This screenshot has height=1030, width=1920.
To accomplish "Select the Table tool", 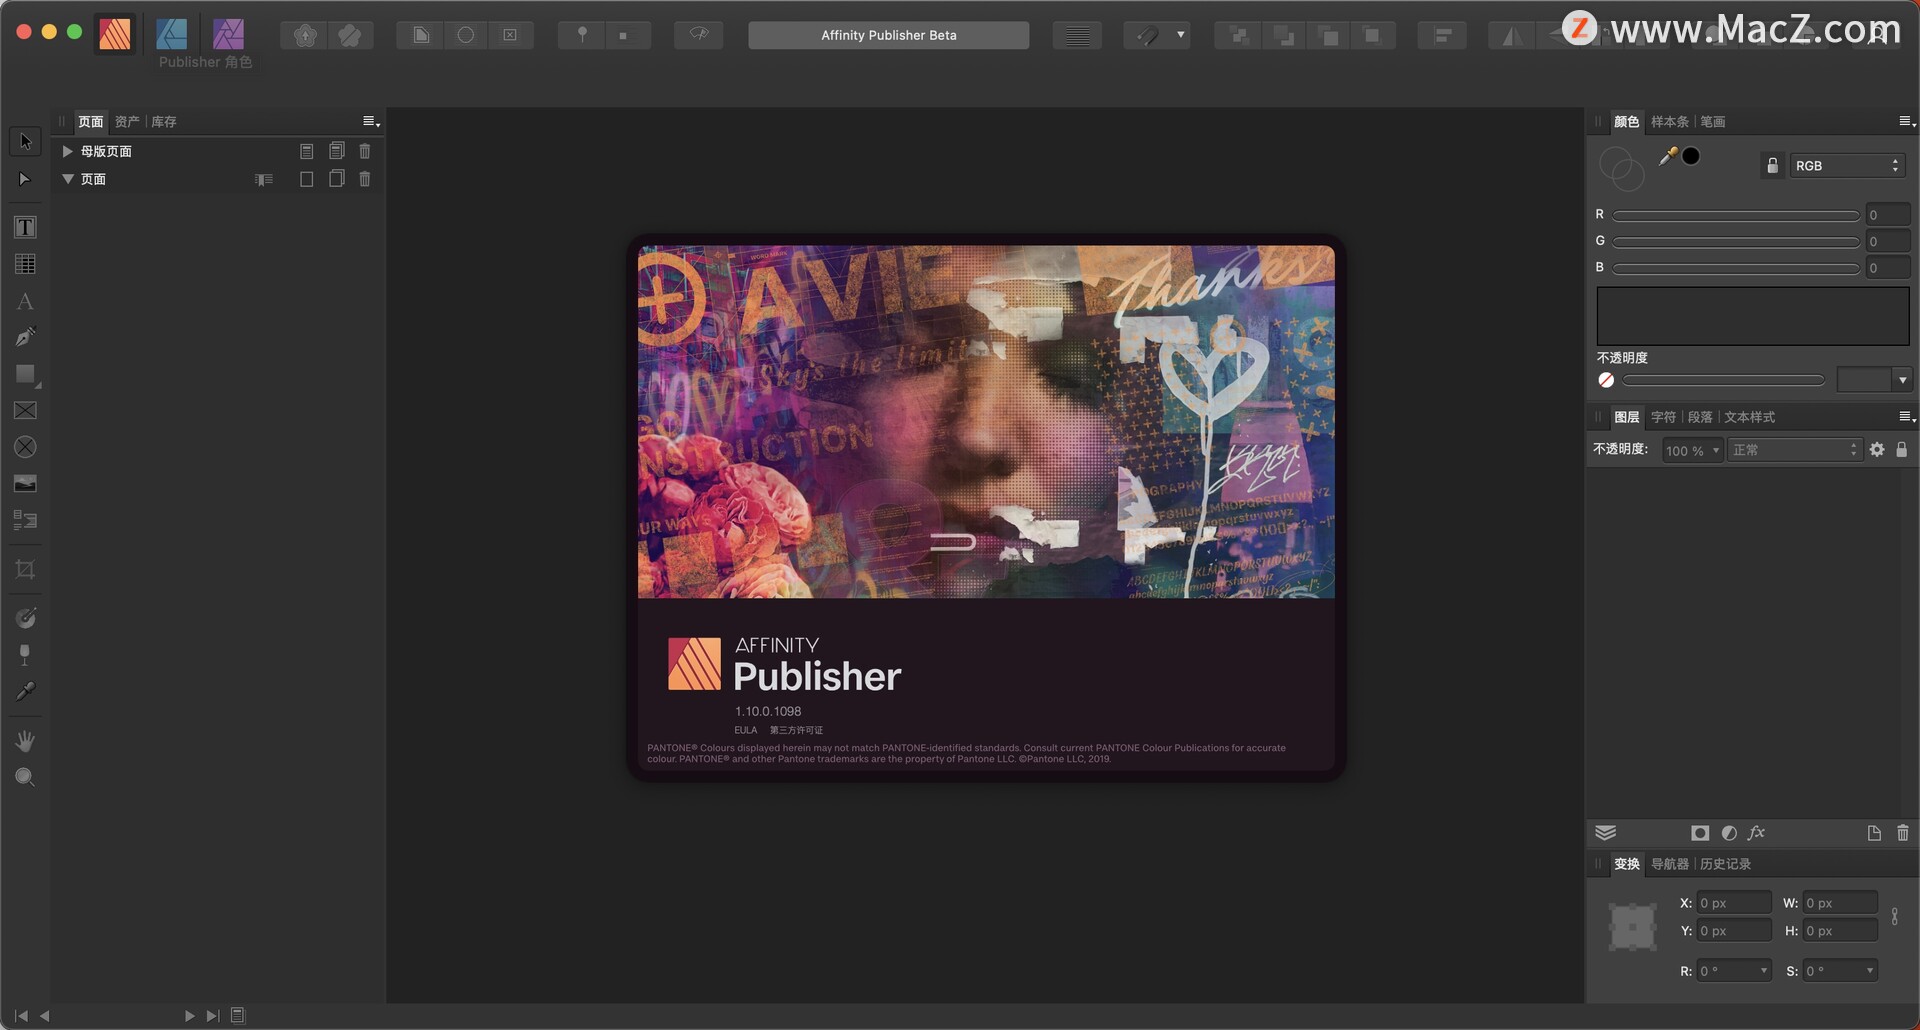I will coord(25,264).
